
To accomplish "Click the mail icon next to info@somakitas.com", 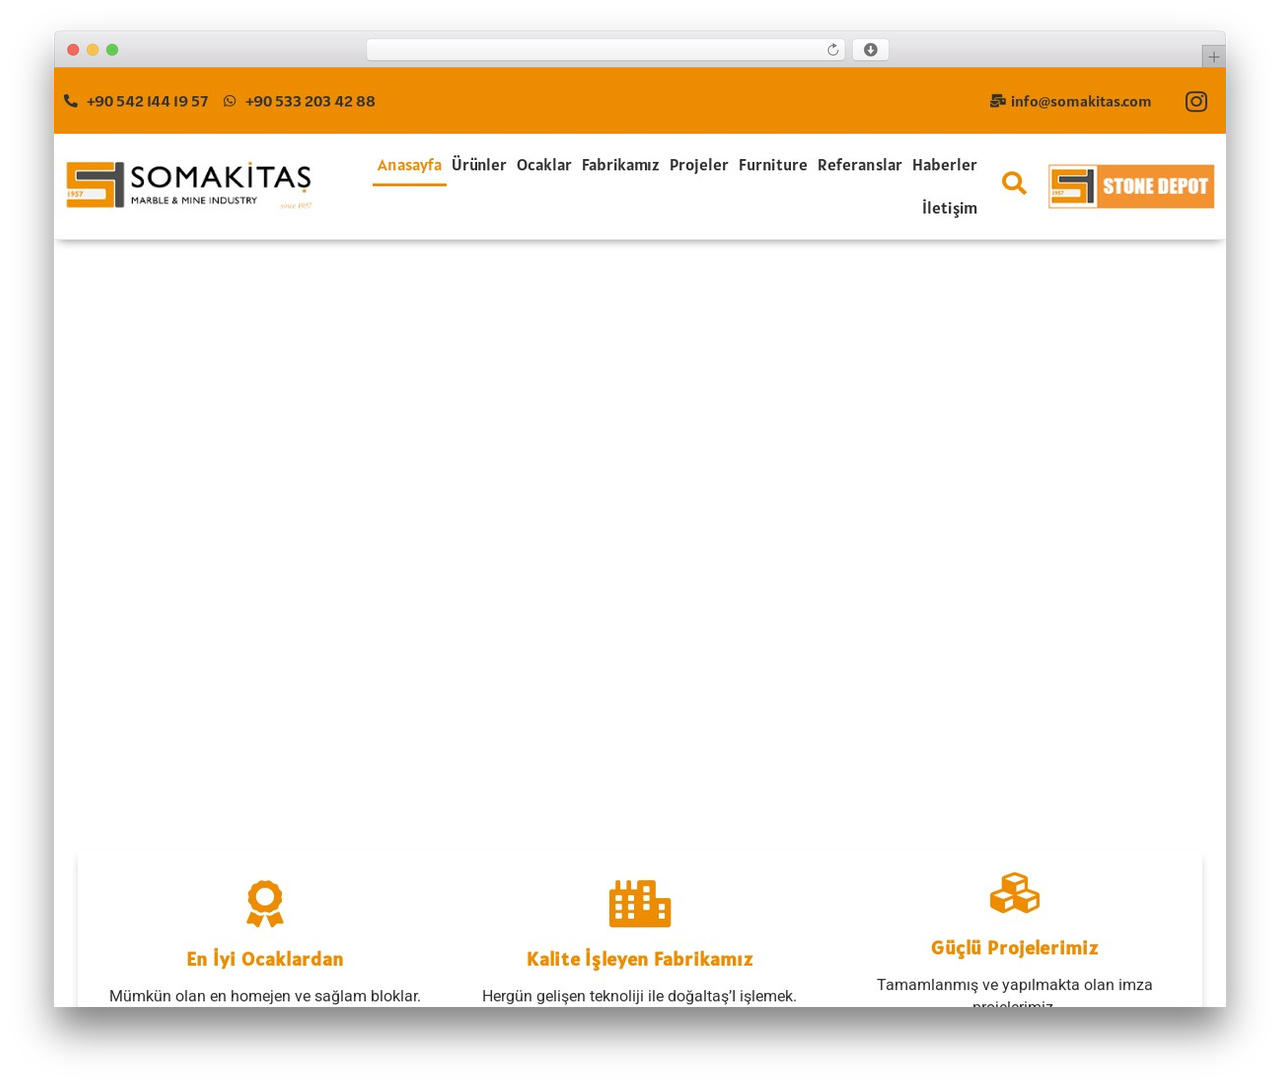I will (x=997, y=101).
